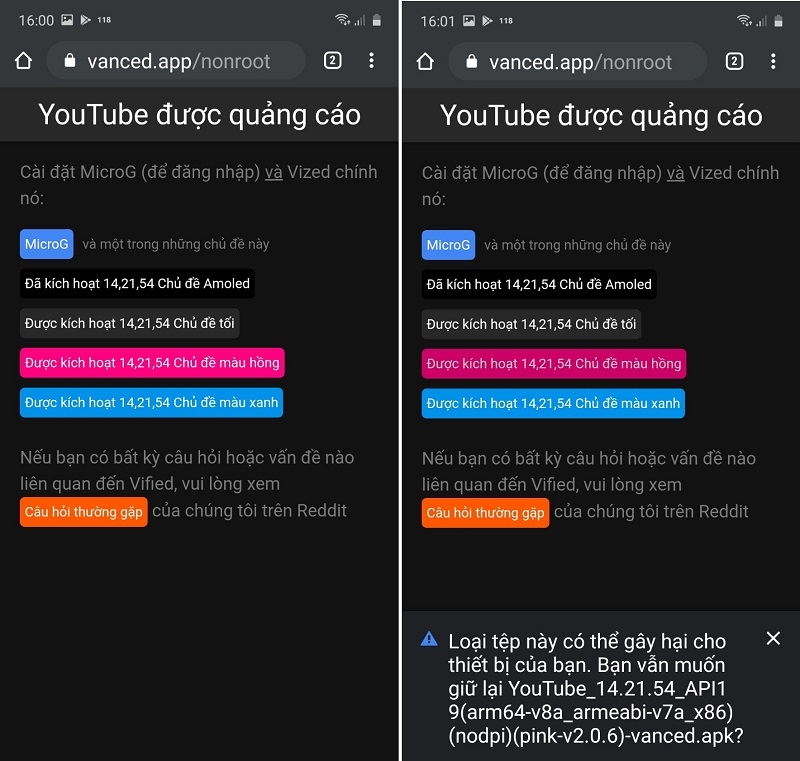Tap the 16:00 clock in left status bar
The height and width of the screenshot is (761, 800).
[x=36, y=20]
